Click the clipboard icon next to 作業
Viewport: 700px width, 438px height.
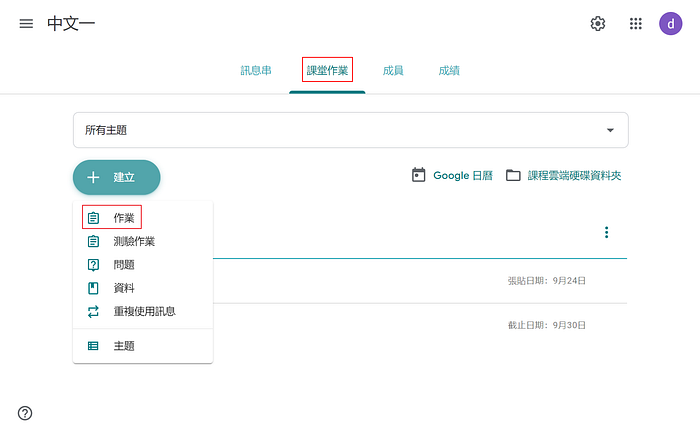pos(93,218)
